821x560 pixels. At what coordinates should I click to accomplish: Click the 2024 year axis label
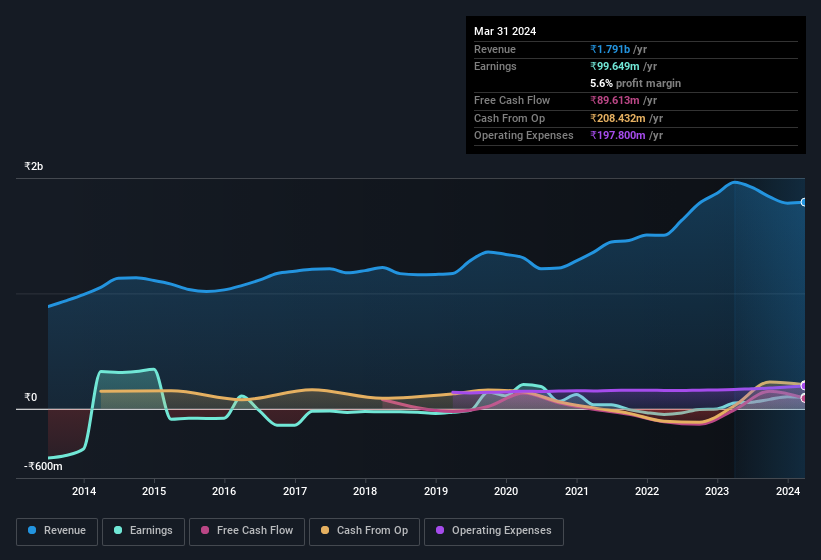[x=788, y=491]
